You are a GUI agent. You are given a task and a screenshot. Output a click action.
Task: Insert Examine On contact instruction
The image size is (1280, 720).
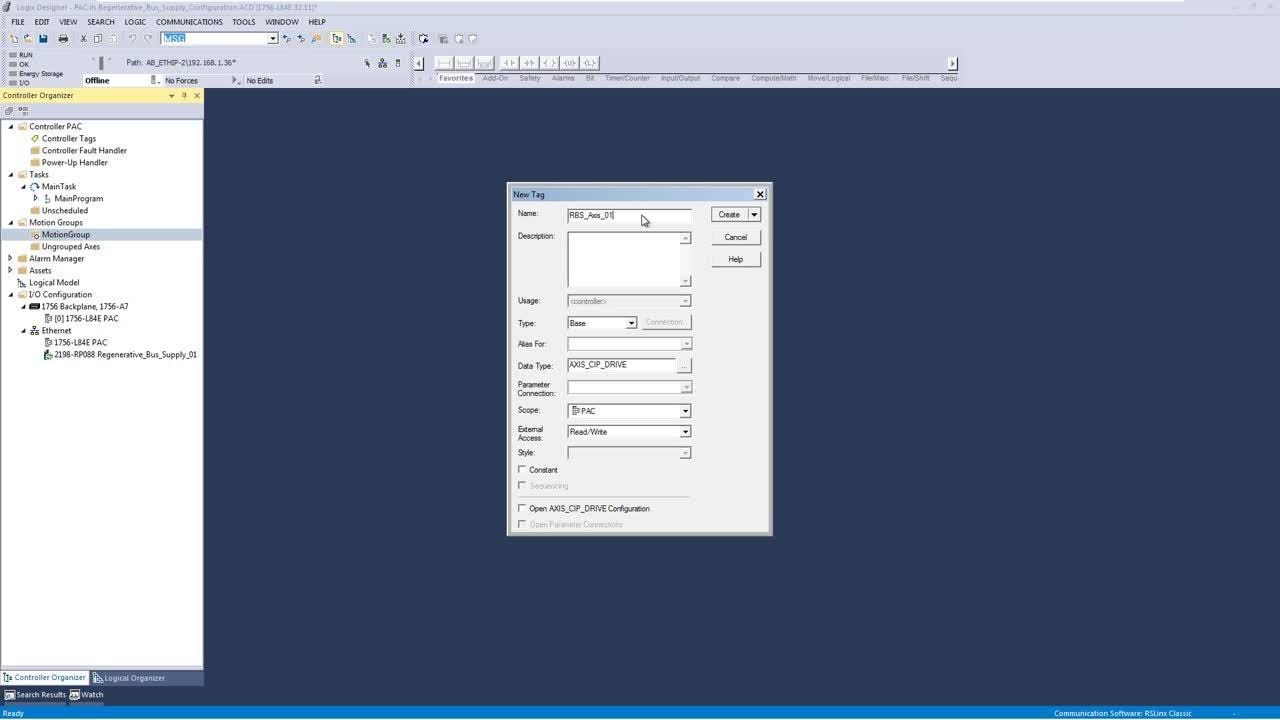click(509, 63)
